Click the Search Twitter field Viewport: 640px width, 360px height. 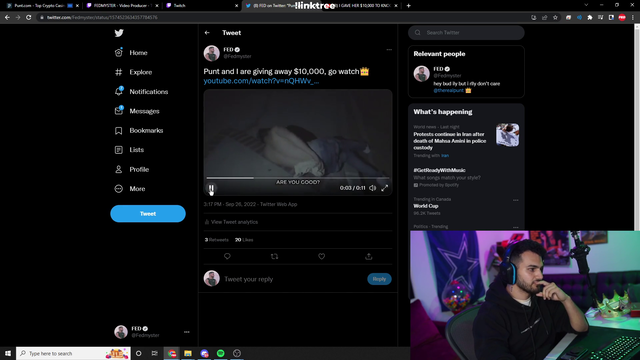(466, 33)
